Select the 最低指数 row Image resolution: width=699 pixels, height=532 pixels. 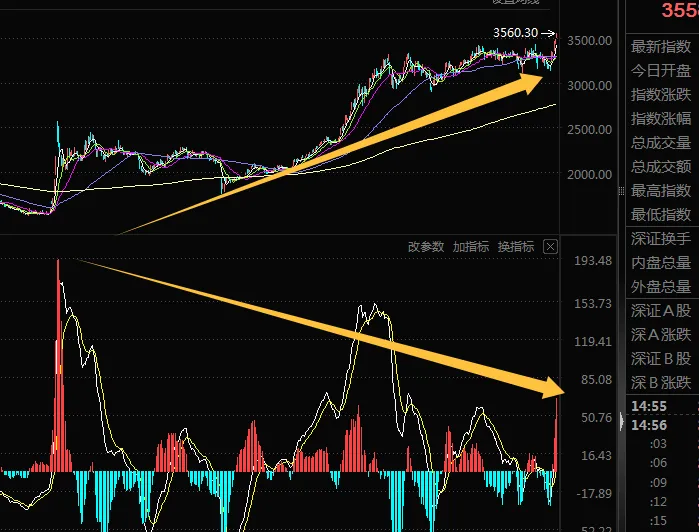pos(662,215)
